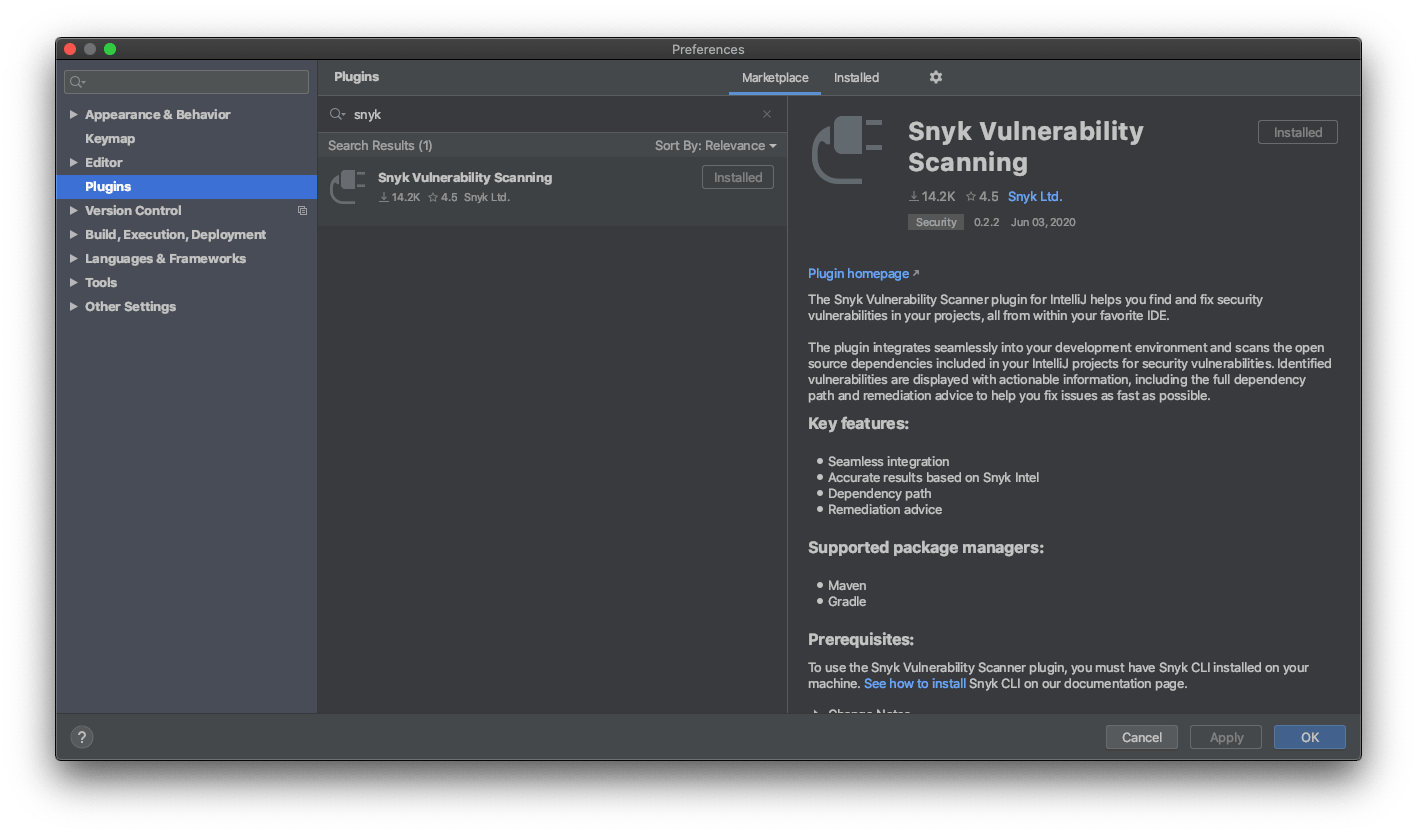The width and height of the screenshot is (1417, 834).
Task: Select Keymap in the settings sidebar
Action: pos(110,139)
